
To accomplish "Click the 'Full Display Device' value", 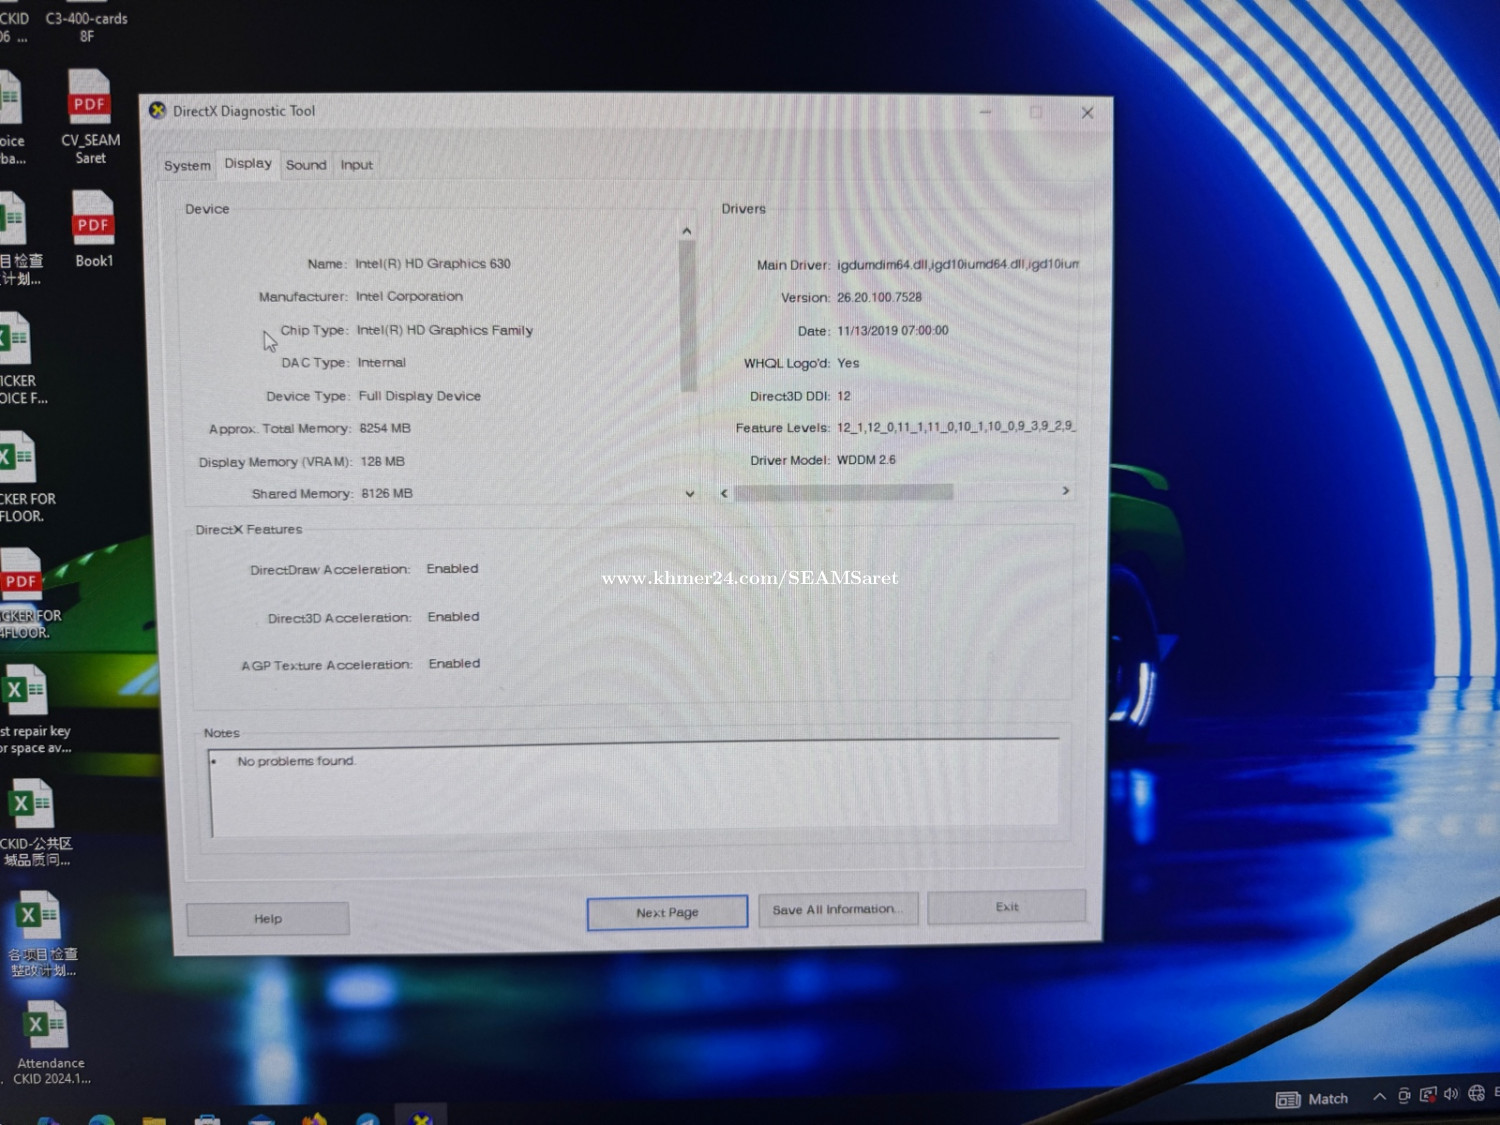I will (x=420, y=396).
